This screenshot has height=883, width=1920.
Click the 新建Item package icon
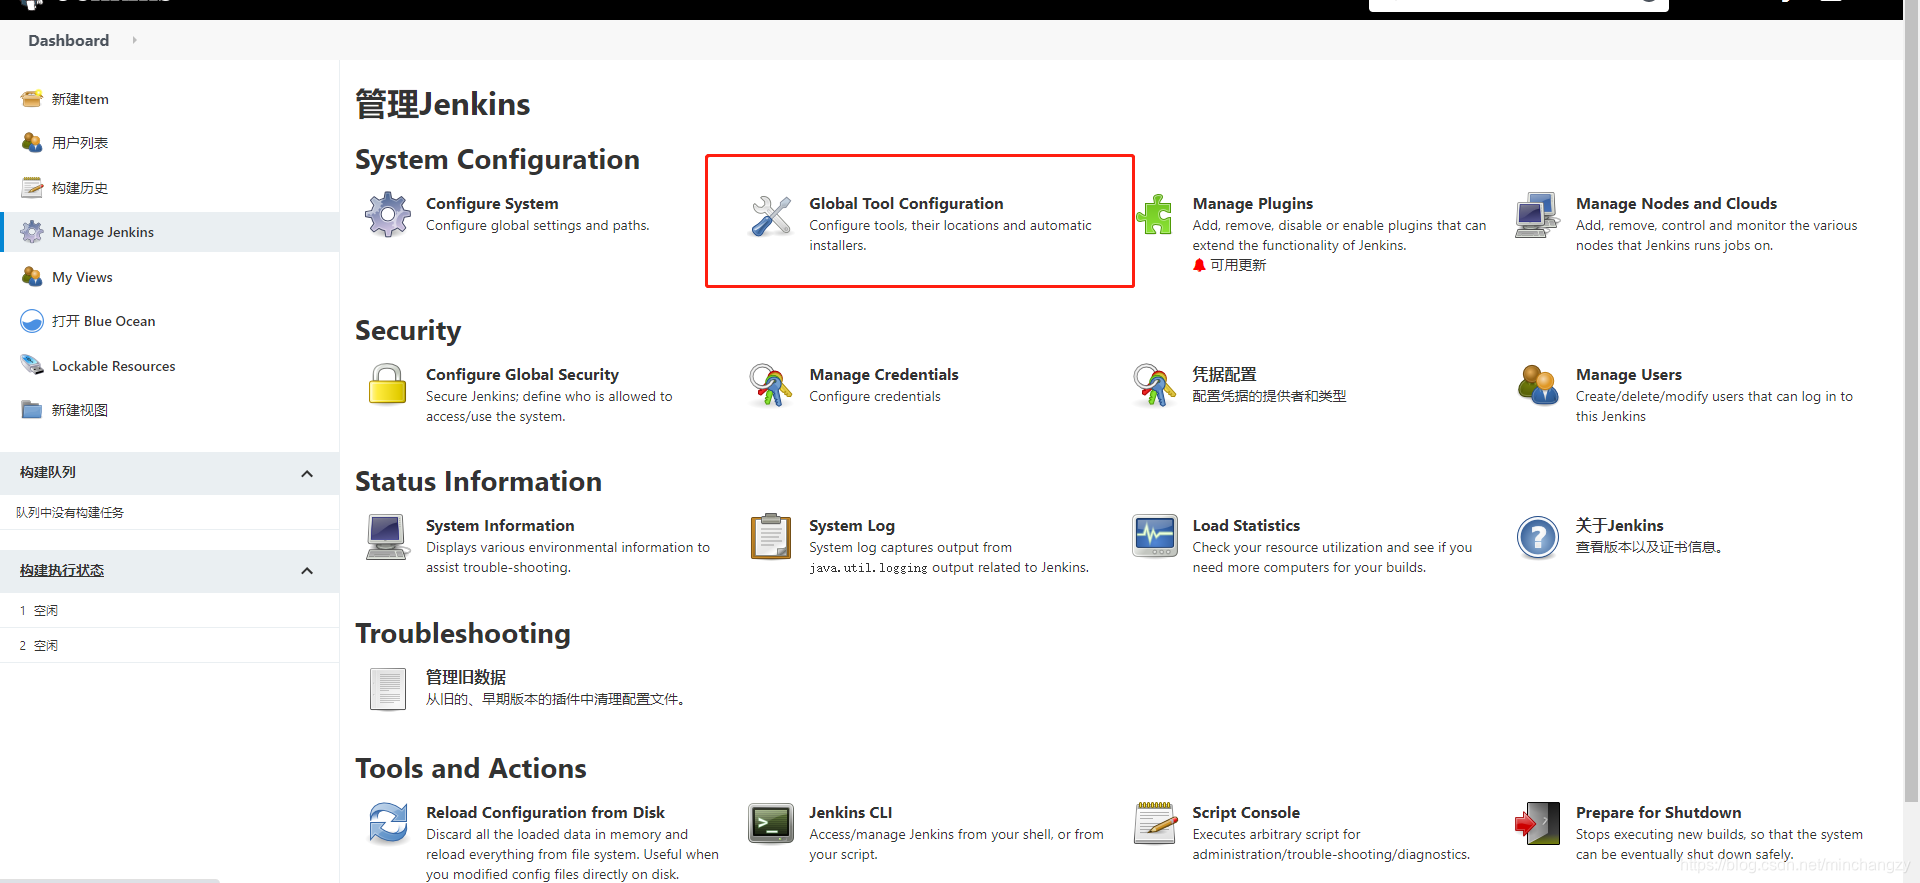point(32,98)
